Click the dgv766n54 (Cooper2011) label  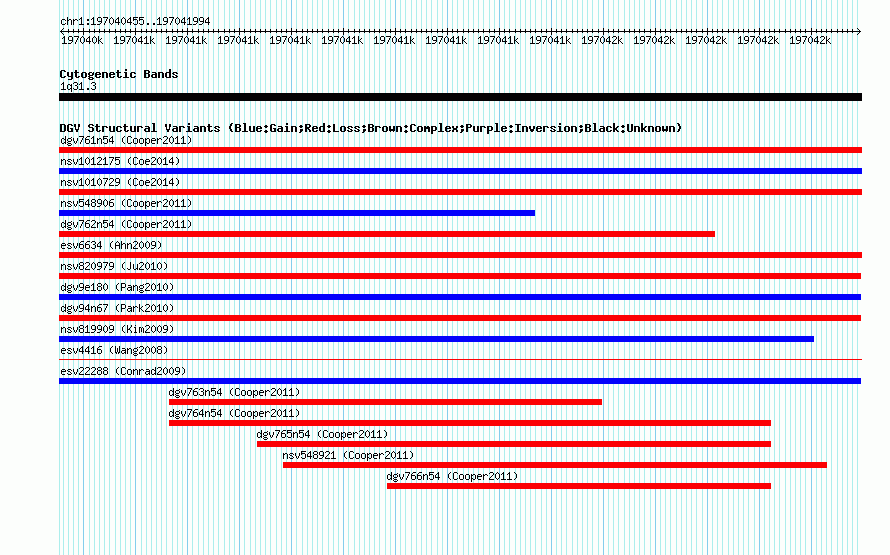coord(452,476)
